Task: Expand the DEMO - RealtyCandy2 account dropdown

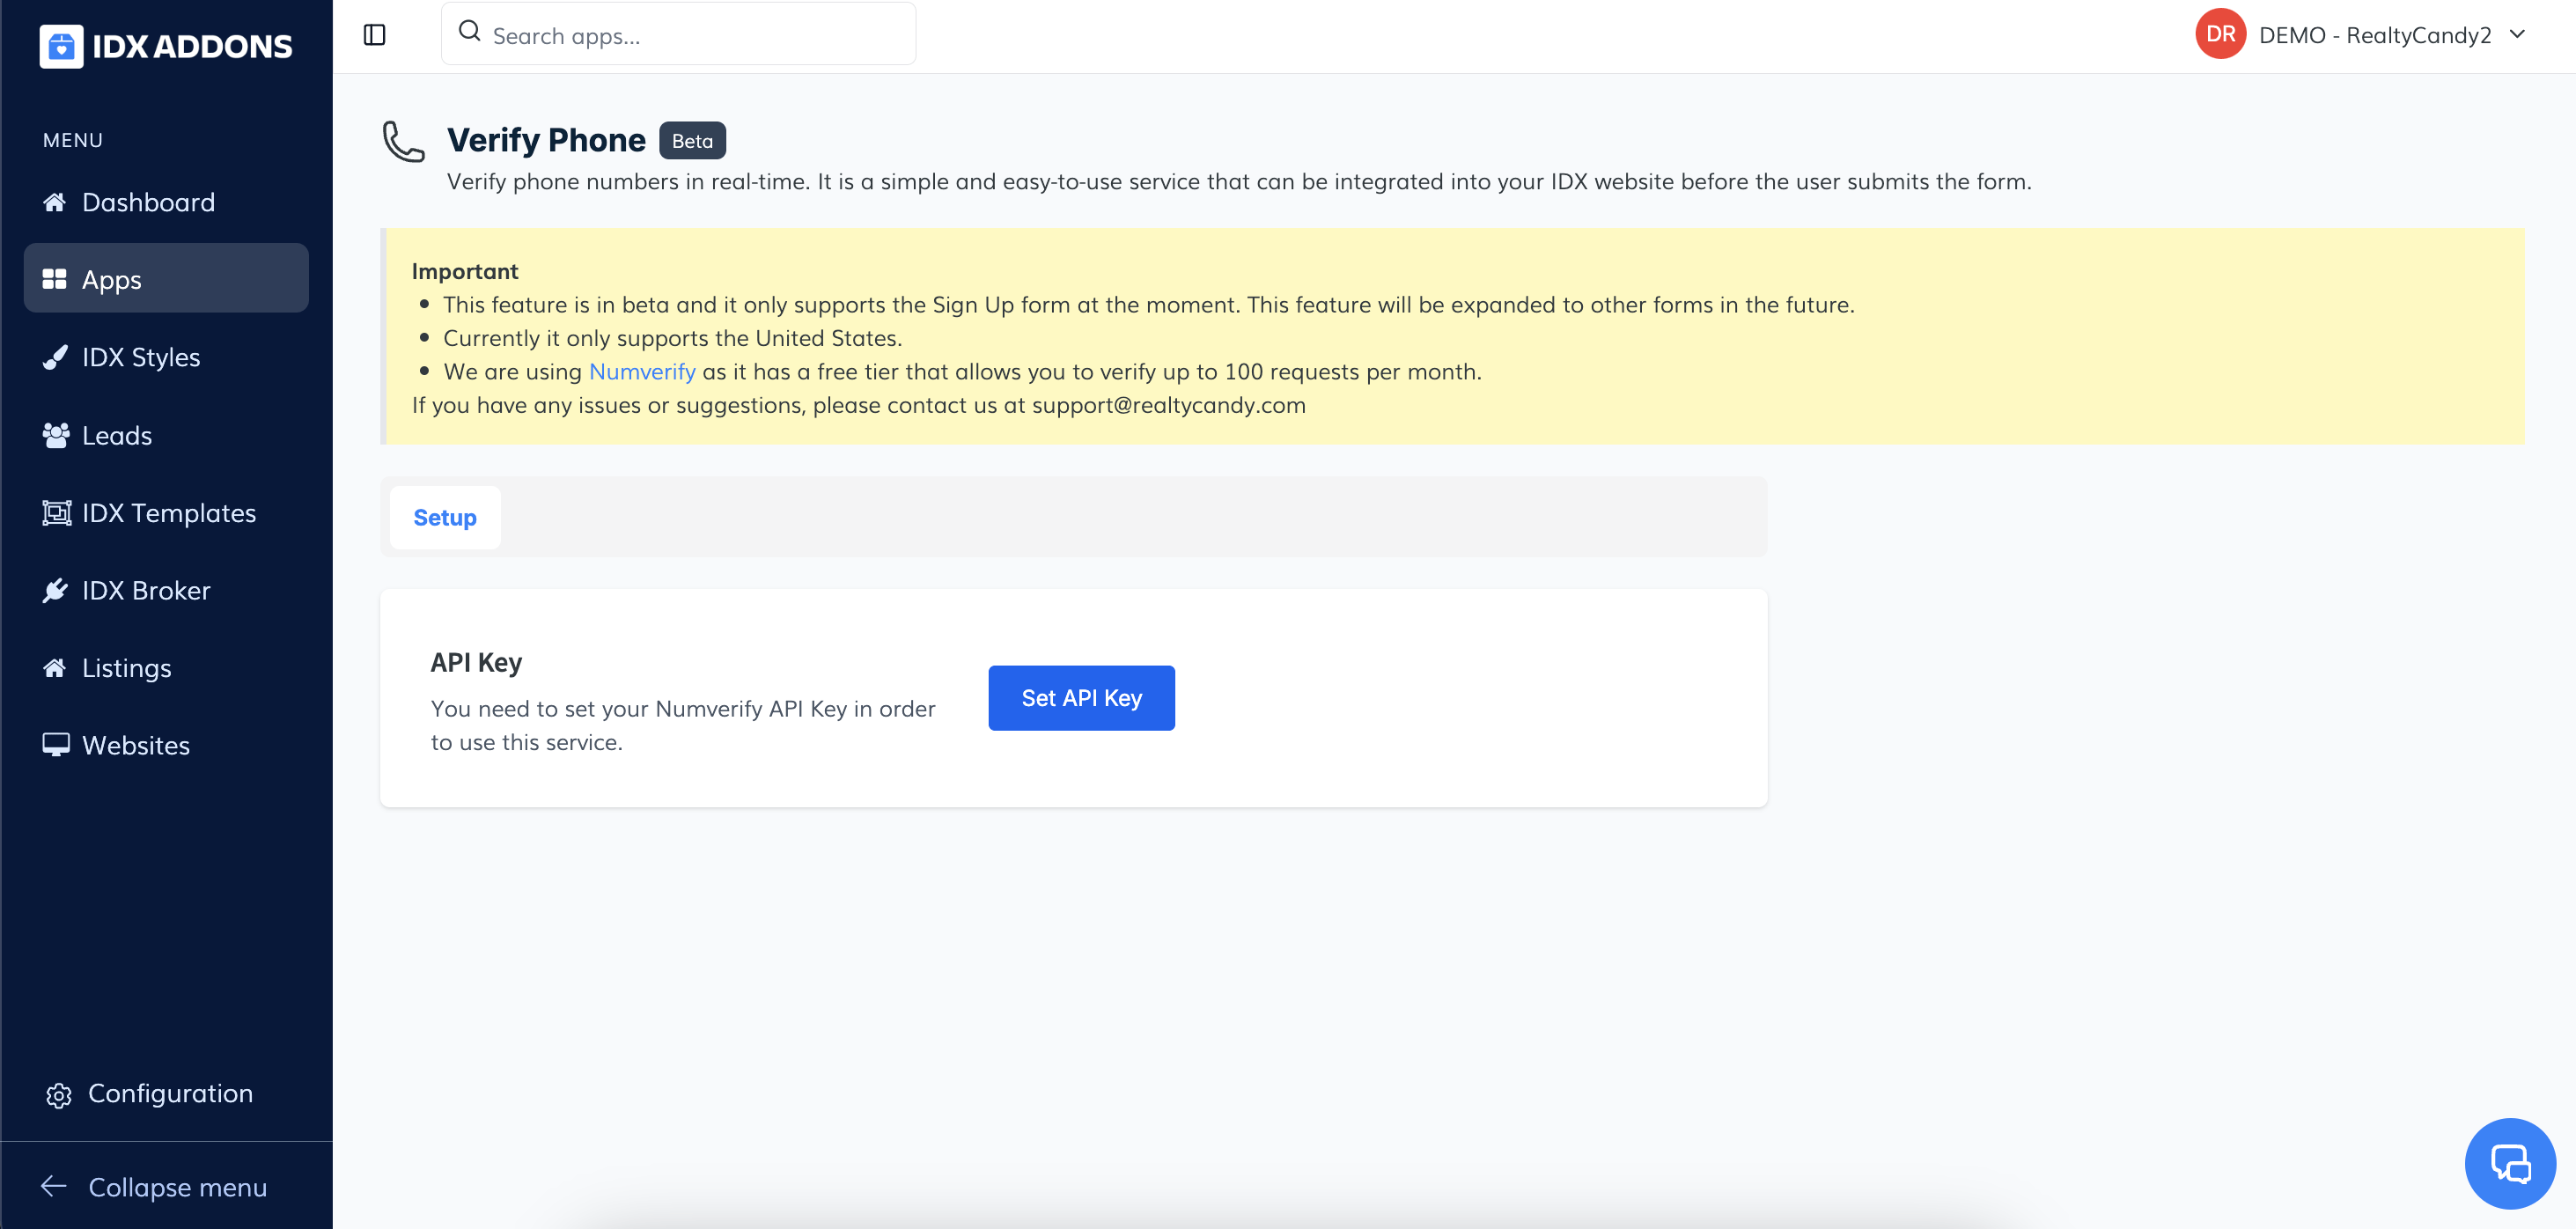Action: click(2515, 35)
